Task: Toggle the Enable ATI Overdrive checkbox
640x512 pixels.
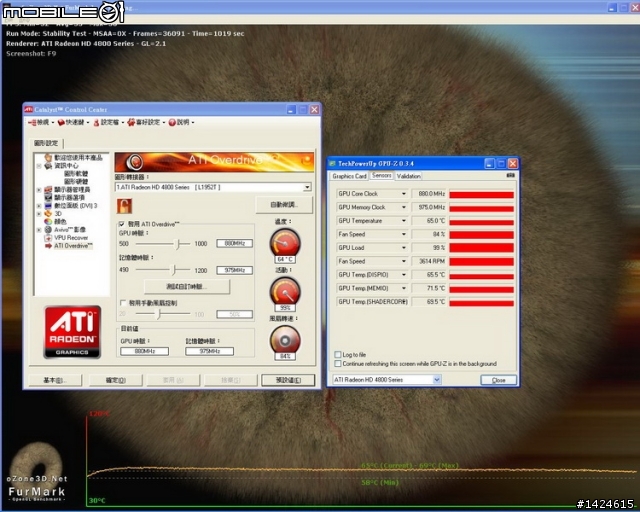Action: (122, 224)
